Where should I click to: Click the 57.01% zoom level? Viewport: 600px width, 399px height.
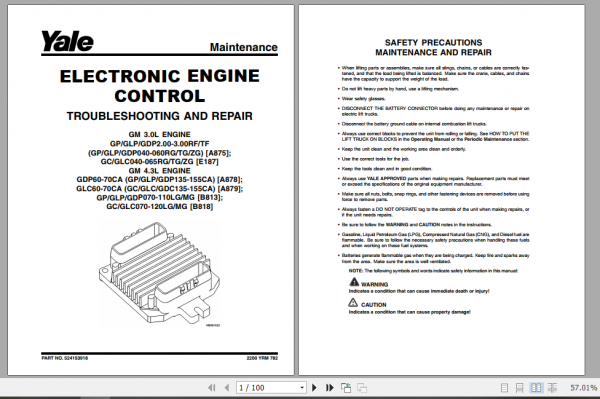pos(584,388)
